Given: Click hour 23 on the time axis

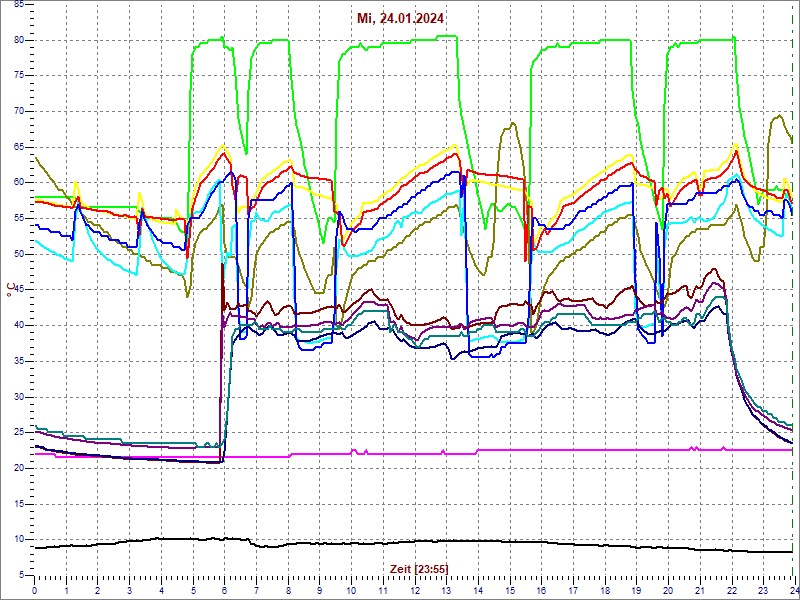Looking at the screenshot, I should (763, 590).
